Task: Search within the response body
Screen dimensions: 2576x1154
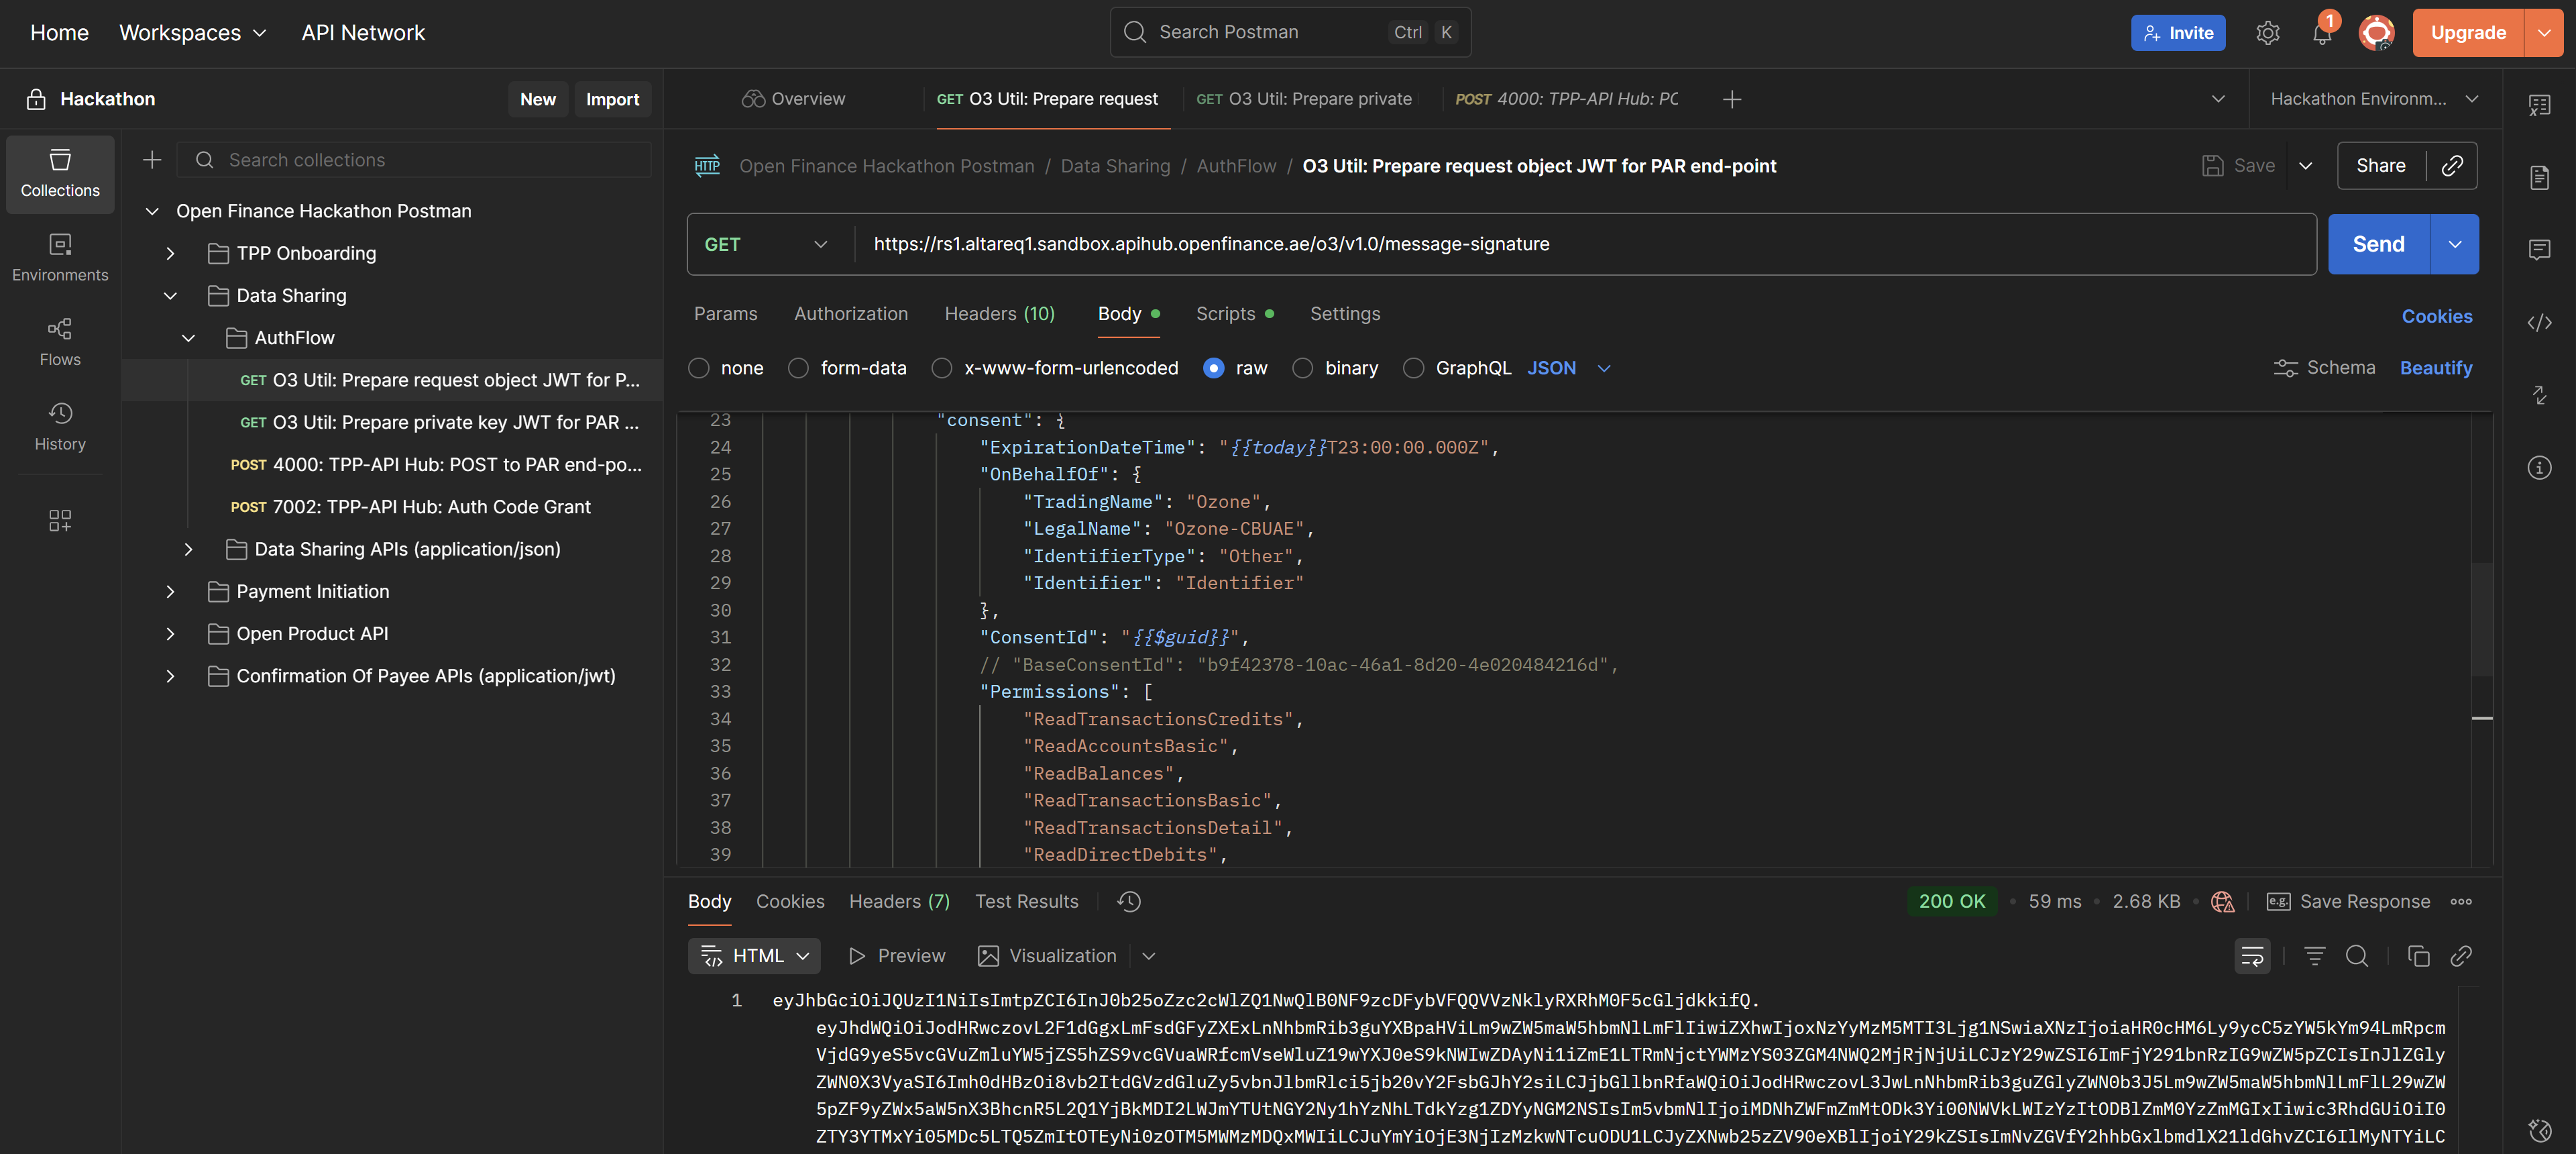Action: (x=2357, y=956)
